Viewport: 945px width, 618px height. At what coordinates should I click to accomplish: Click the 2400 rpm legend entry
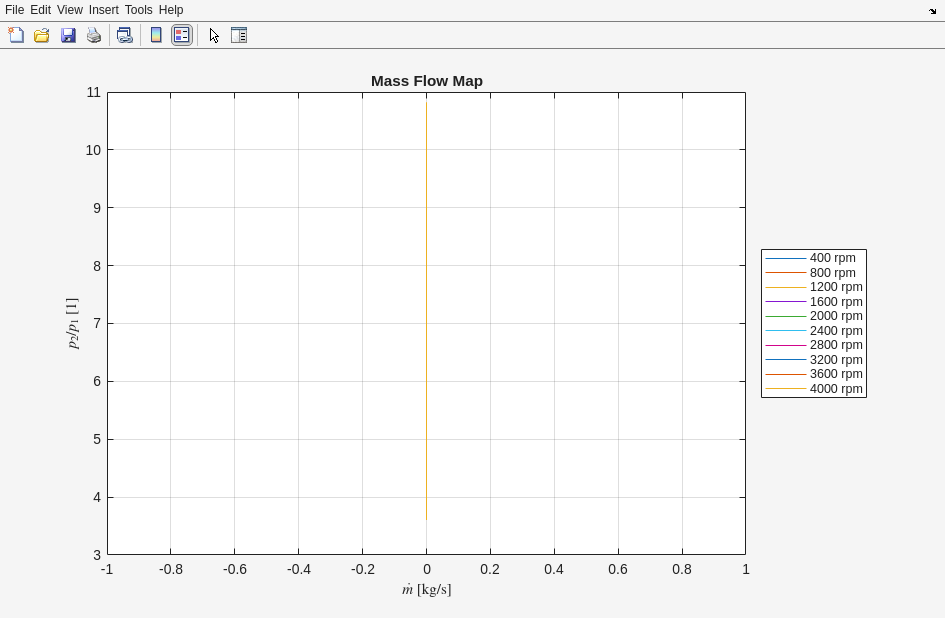click(814, 330)
